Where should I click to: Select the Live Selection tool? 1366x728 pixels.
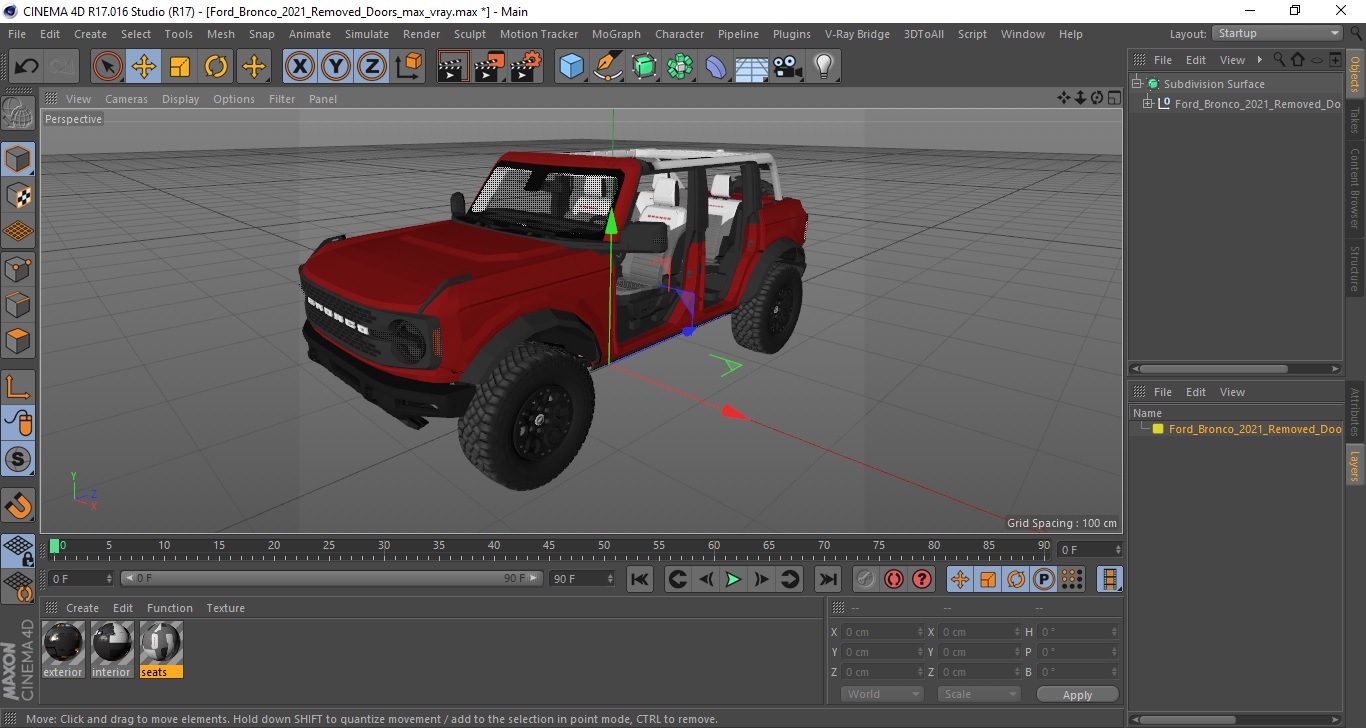[x=108, y=67]
